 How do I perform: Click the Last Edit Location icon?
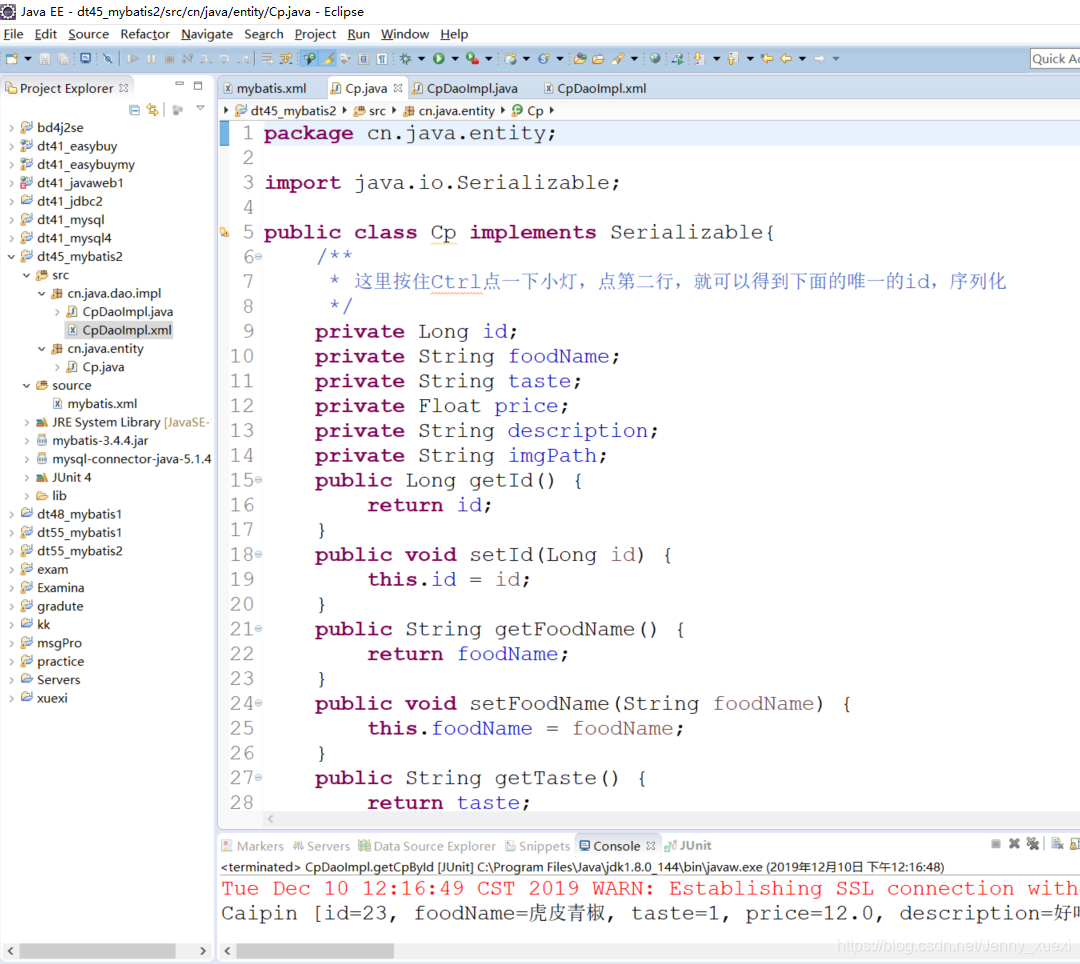pos(767,59)
